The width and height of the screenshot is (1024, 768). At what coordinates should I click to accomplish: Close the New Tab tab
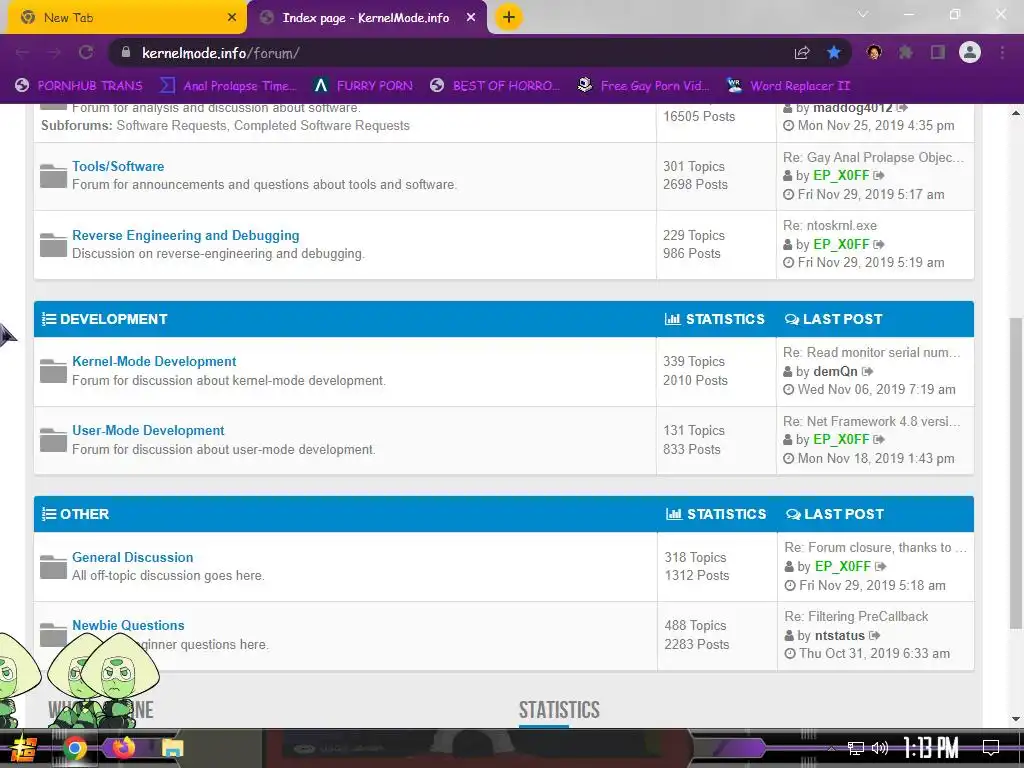click(232, 18)
